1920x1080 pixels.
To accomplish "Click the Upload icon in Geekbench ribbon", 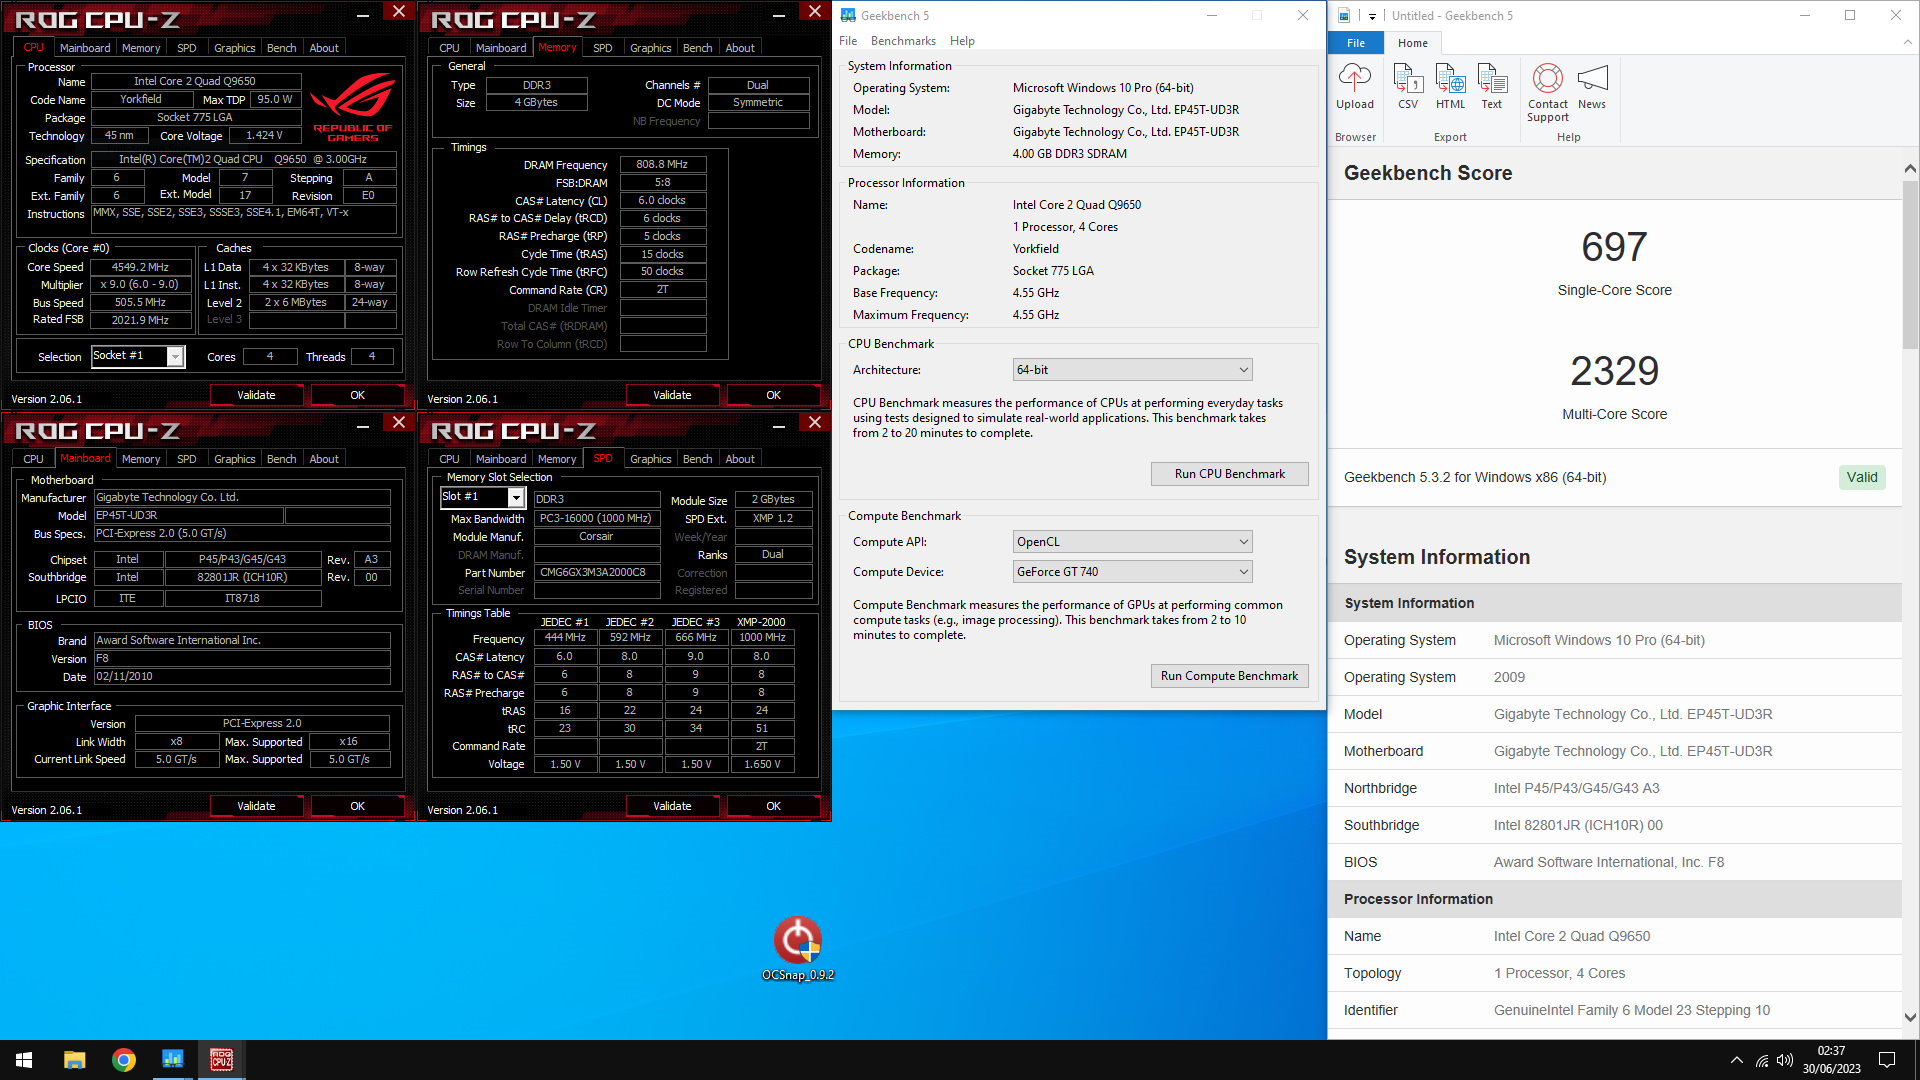I will (x=1355, y=86).
